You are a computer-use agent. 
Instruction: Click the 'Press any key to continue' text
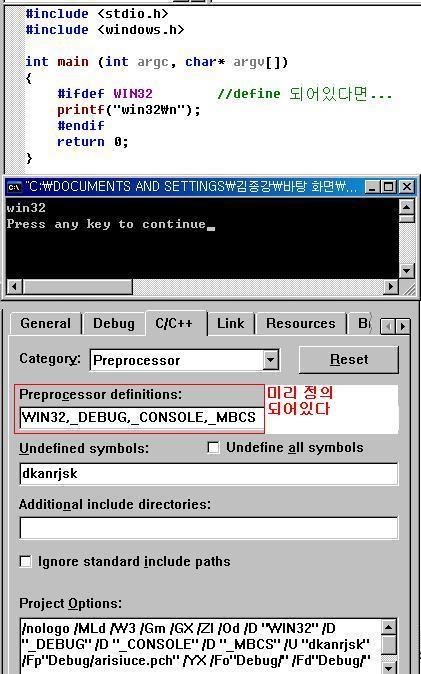tap(106, 224)
